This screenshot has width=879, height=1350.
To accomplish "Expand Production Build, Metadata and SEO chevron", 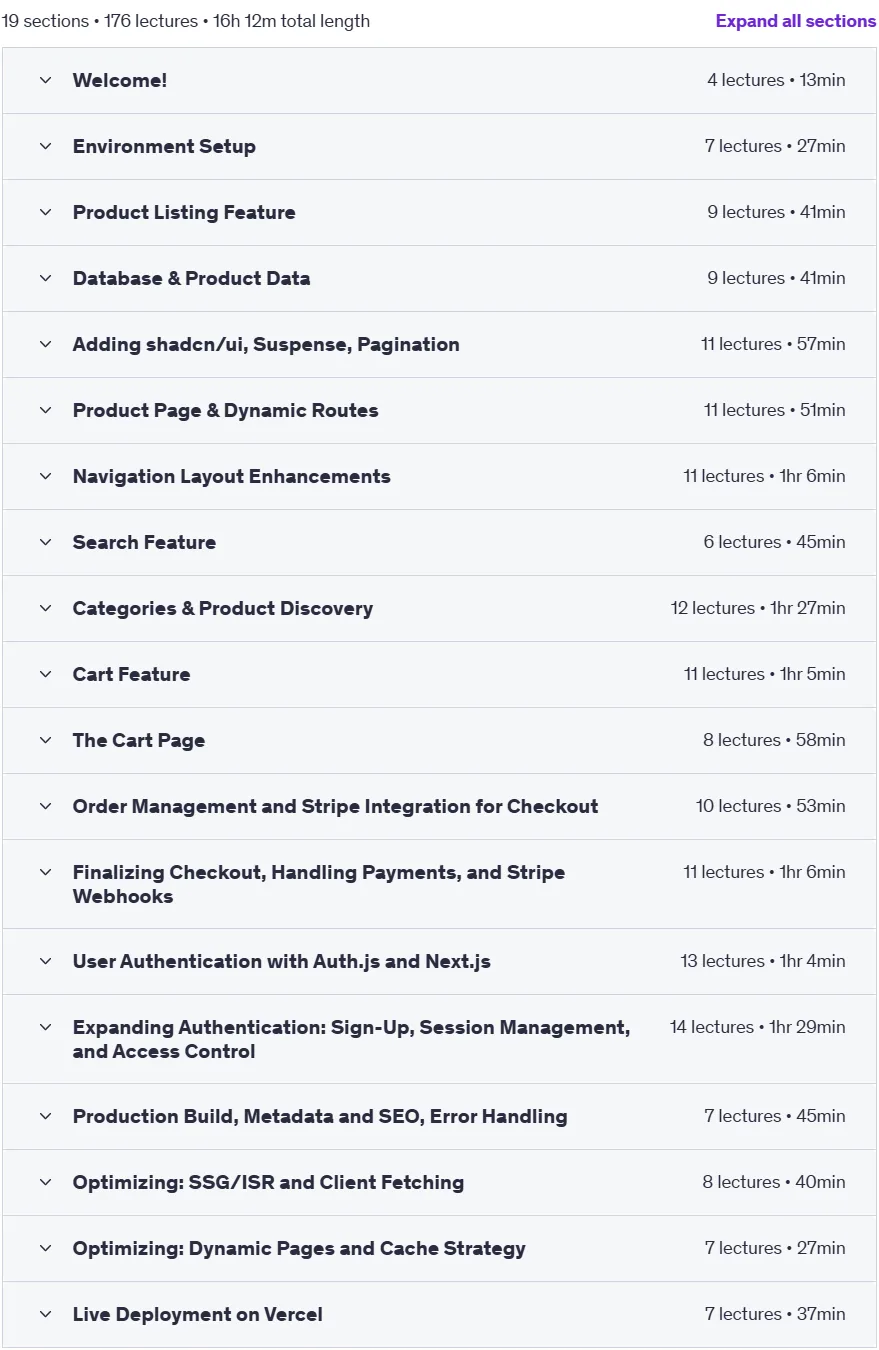I will (45, 1116).
